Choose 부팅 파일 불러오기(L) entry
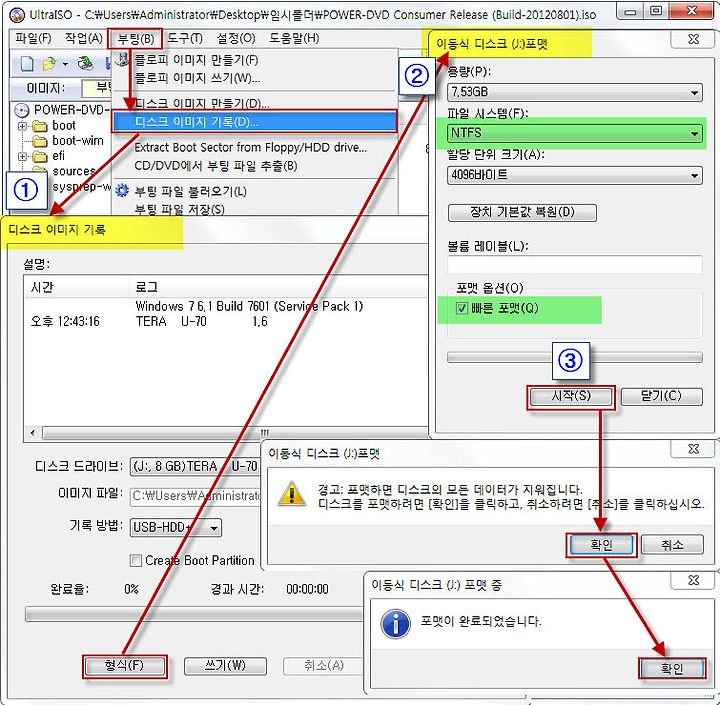This screenshot has height=705, width=720. pos(190,191)
